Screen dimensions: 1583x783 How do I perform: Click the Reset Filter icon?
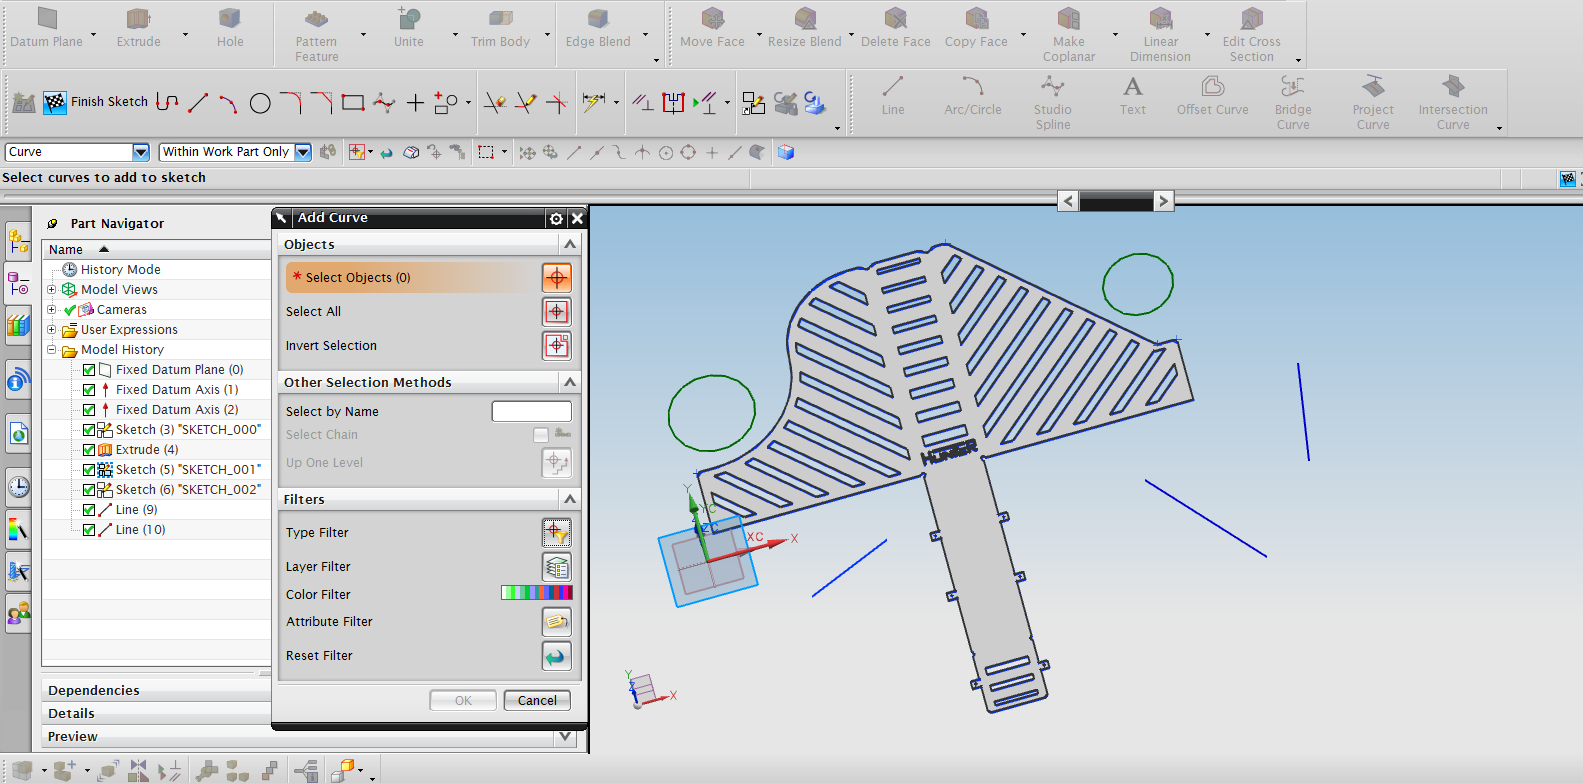point(557,656)
